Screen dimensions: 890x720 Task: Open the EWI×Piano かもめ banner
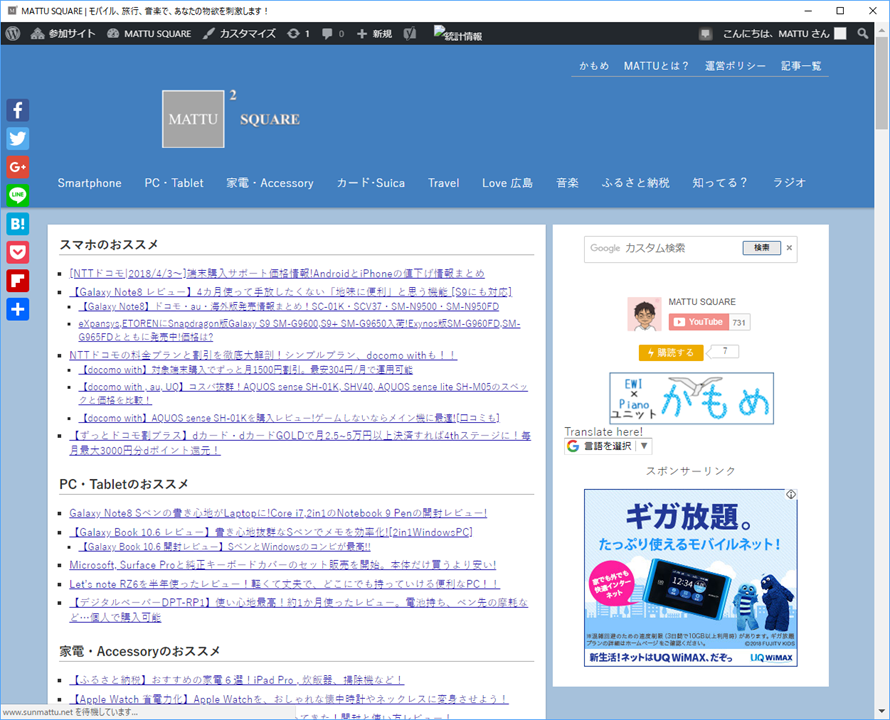[691, 398]
